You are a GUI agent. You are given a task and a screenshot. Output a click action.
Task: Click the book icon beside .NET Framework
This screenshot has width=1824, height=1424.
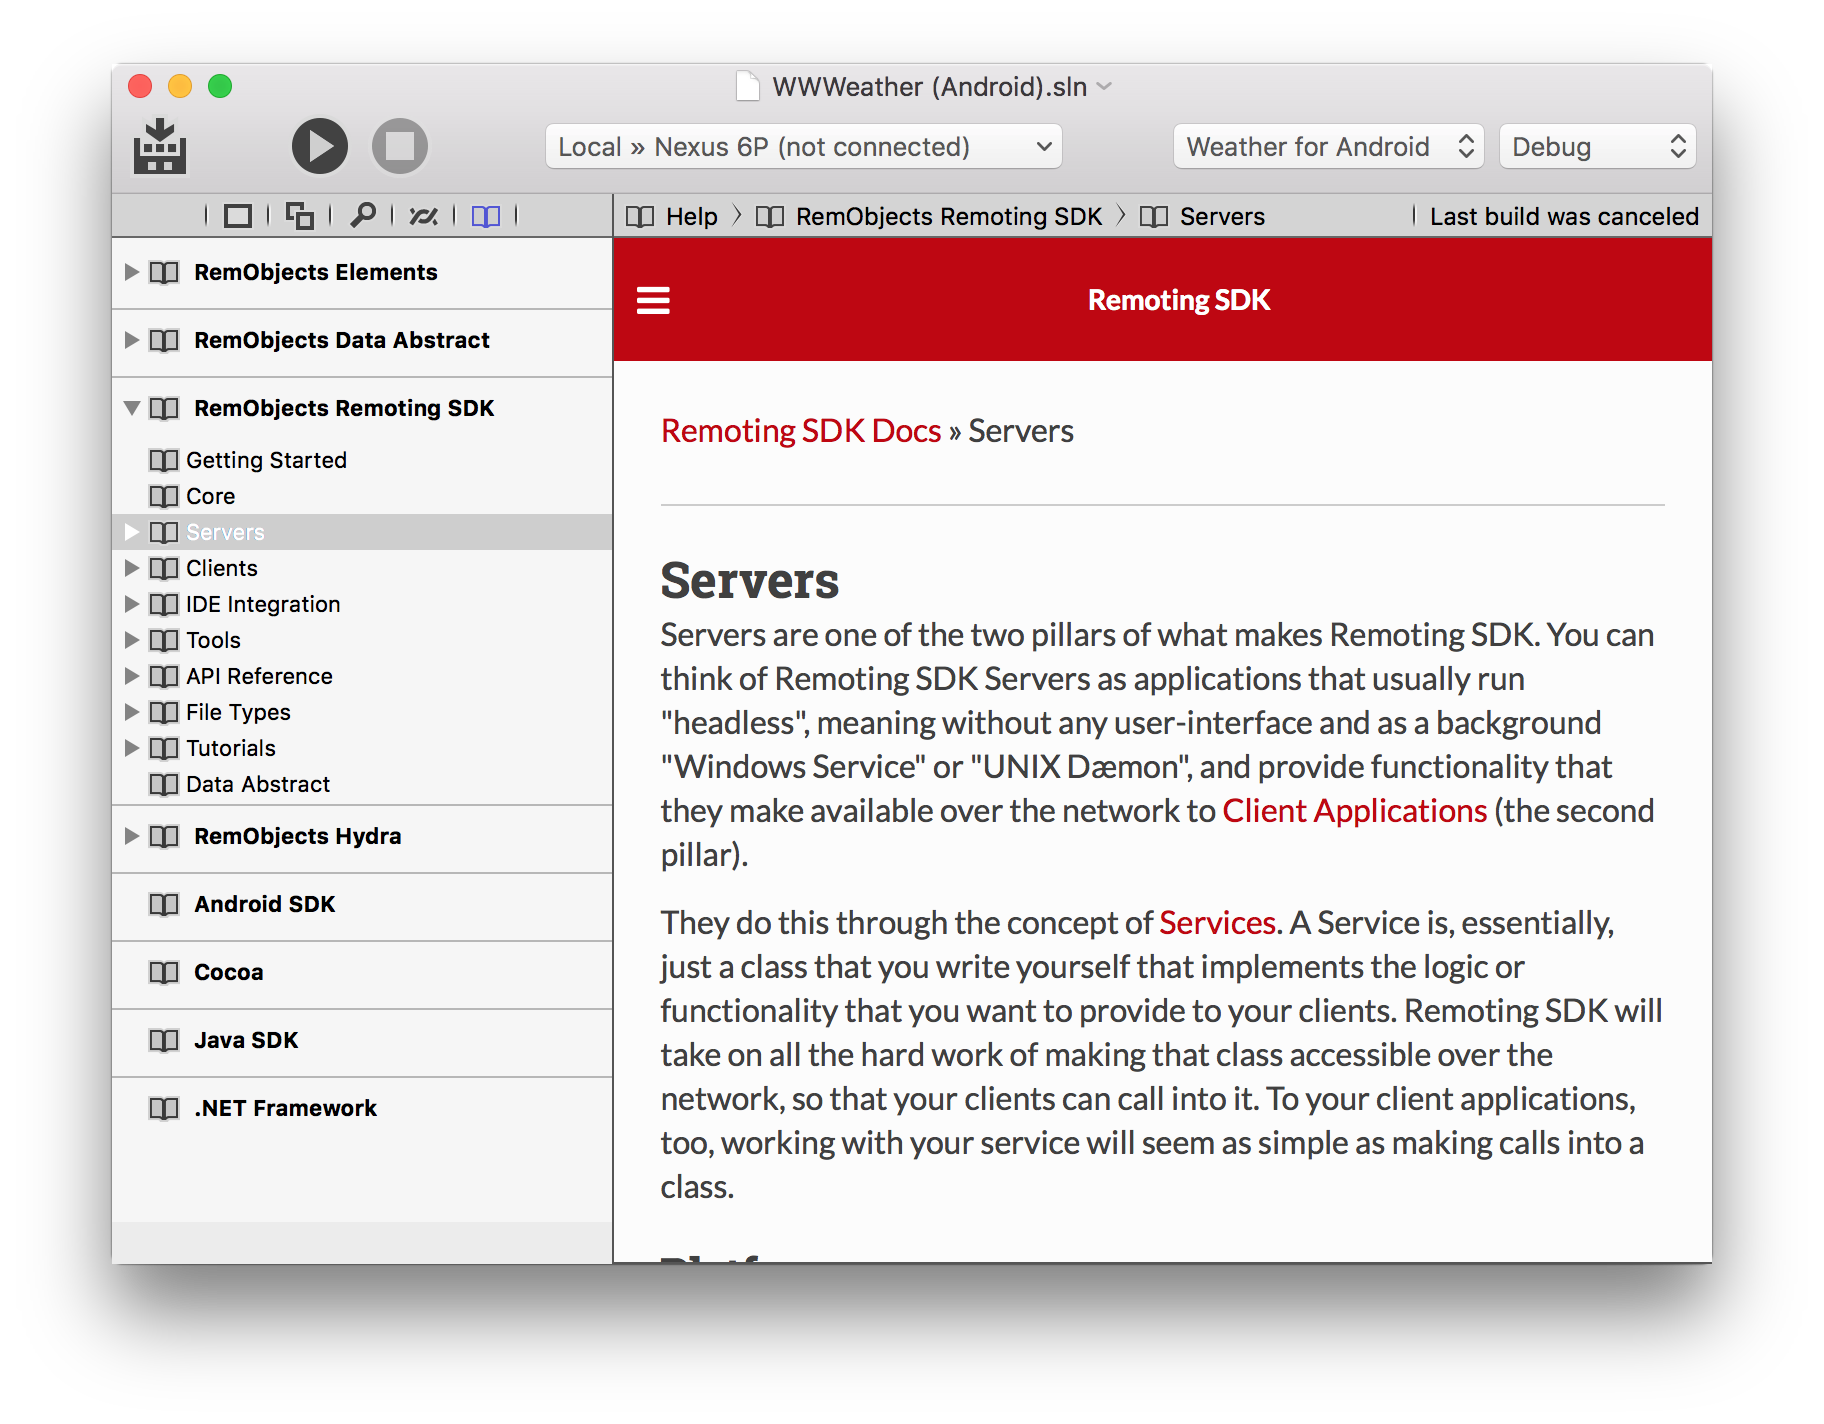tap(164, 1108)
